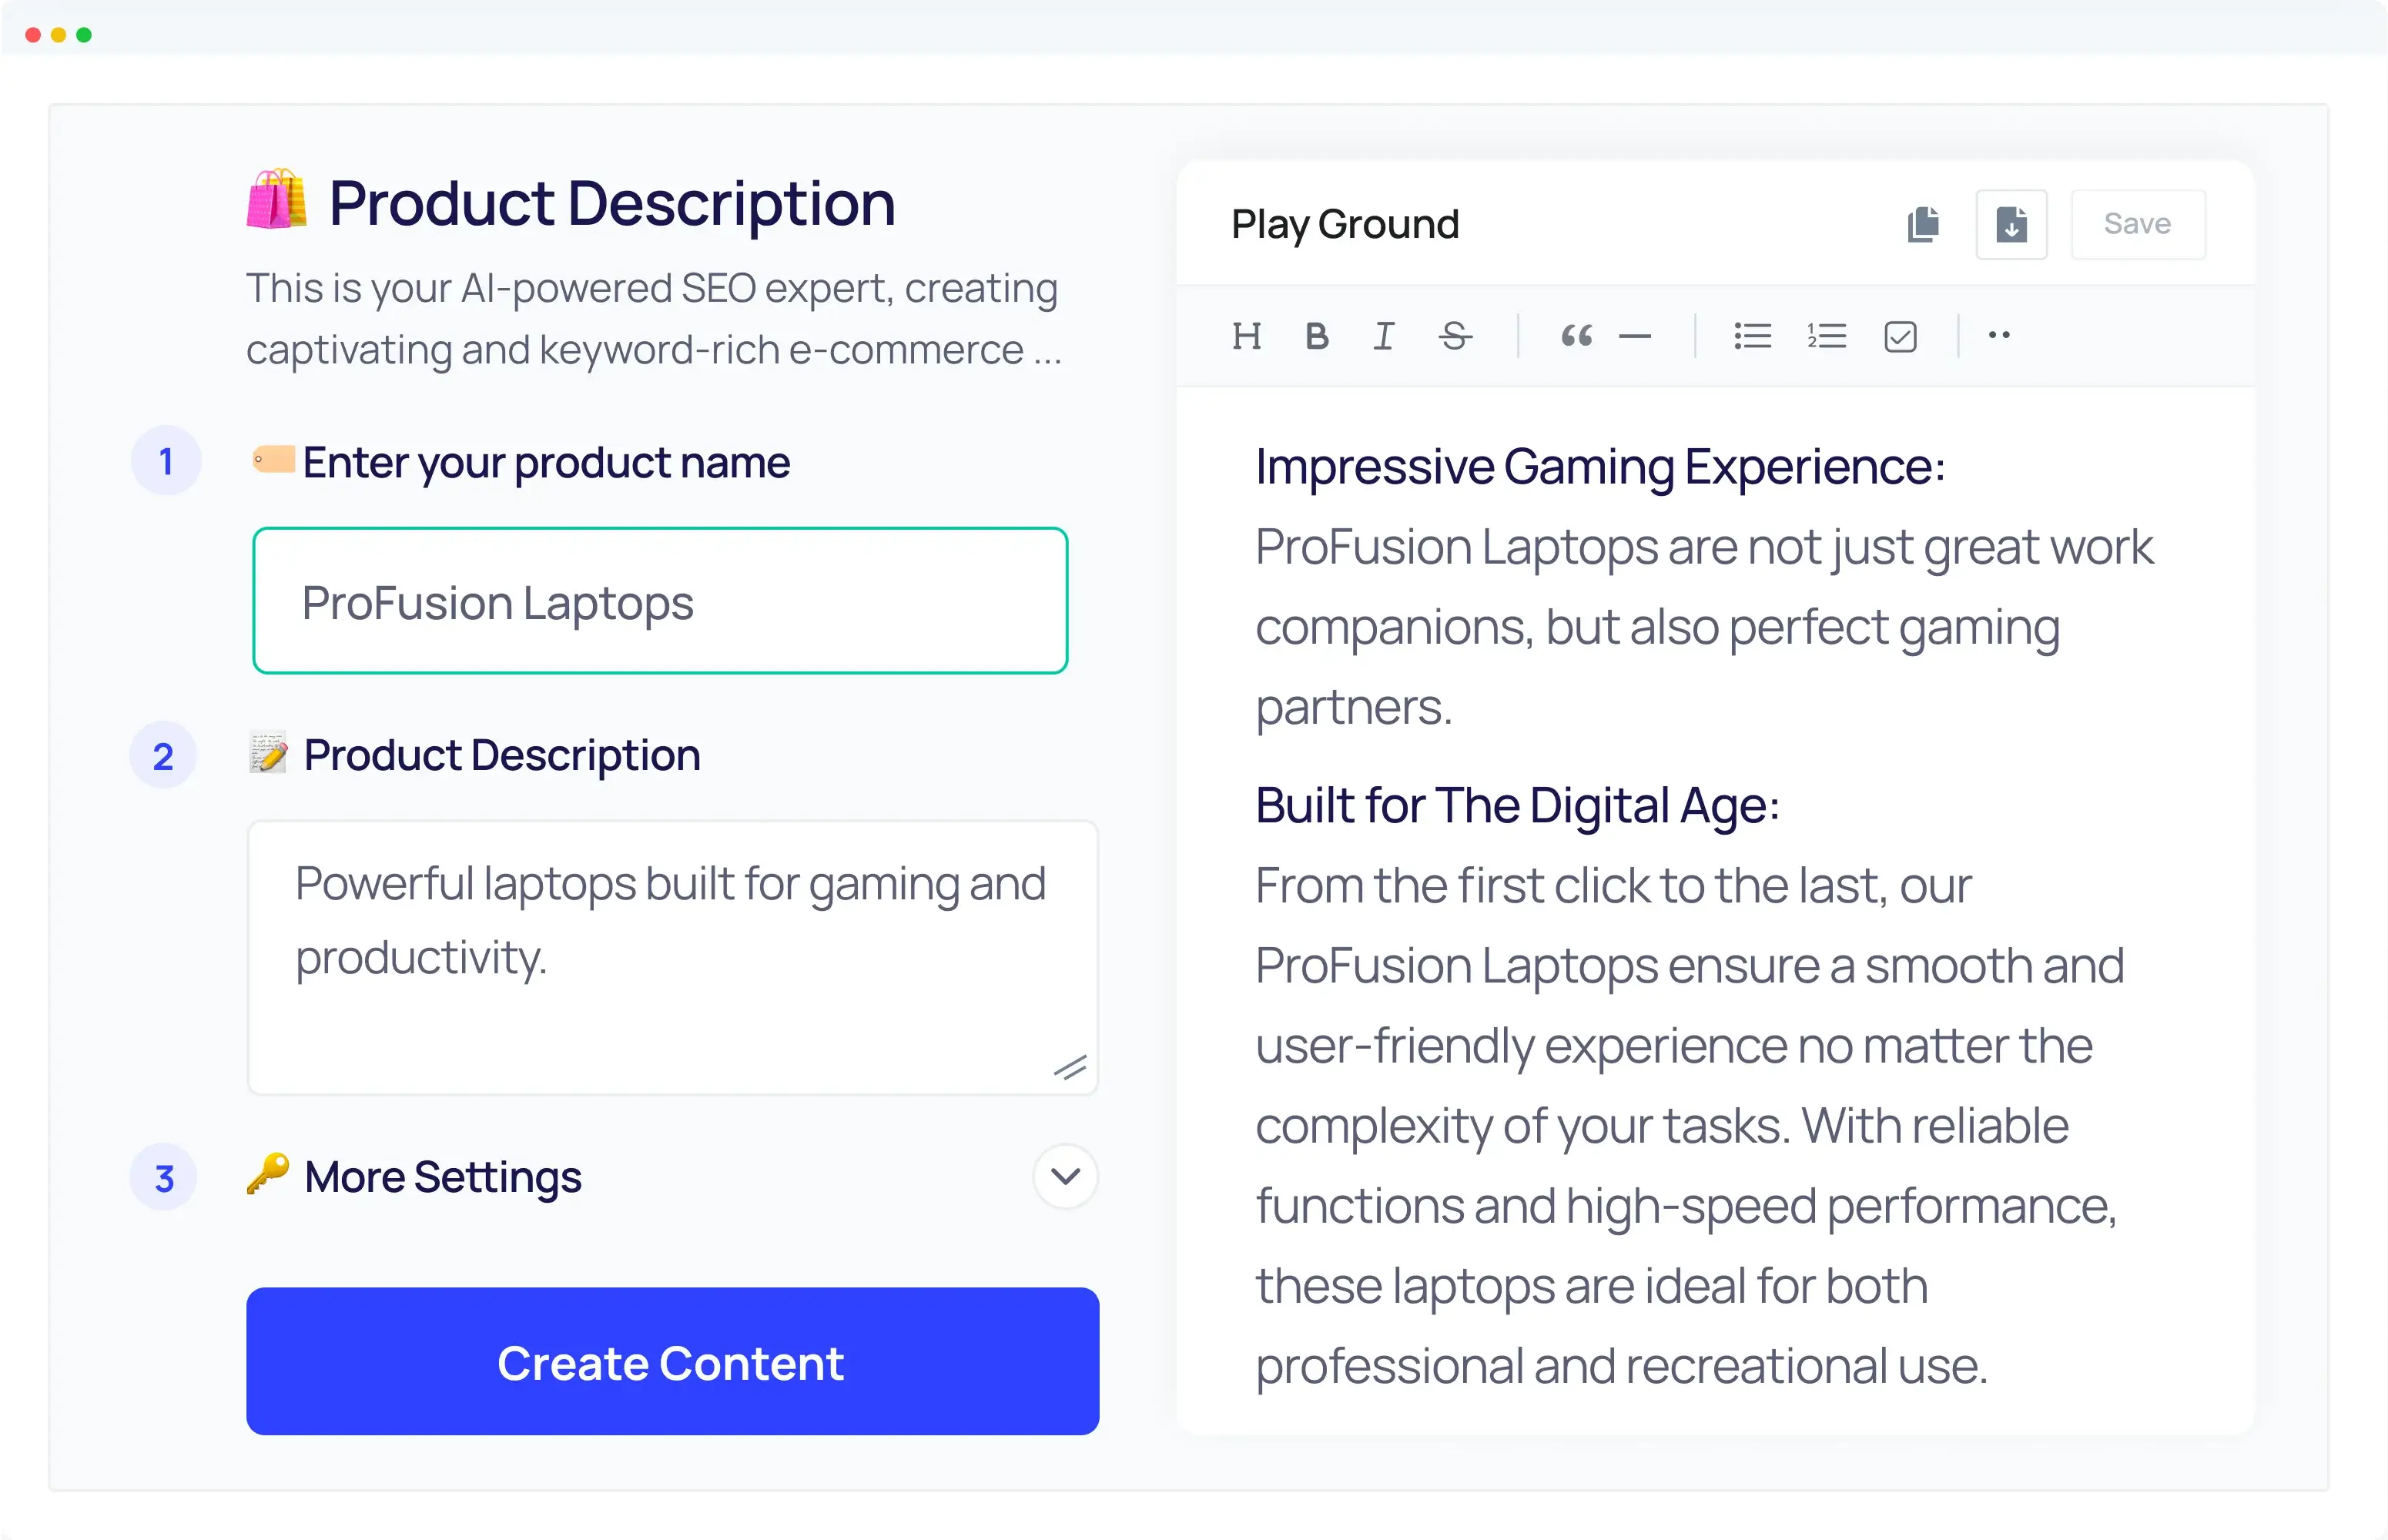Viewport: 2388px width, 1540px height.
Task: Insert a blockquote
Action: point(1576,336)
